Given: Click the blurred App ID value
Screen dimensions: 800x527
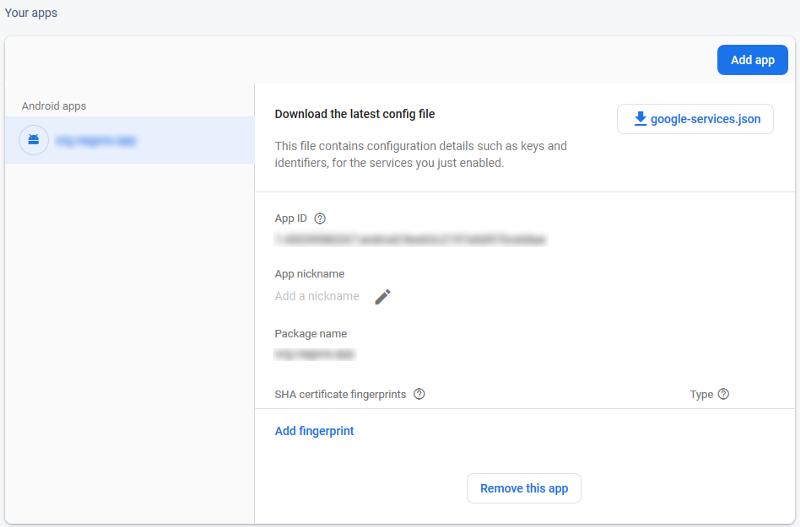Looking at the screenshot, I should click(410, 240).
